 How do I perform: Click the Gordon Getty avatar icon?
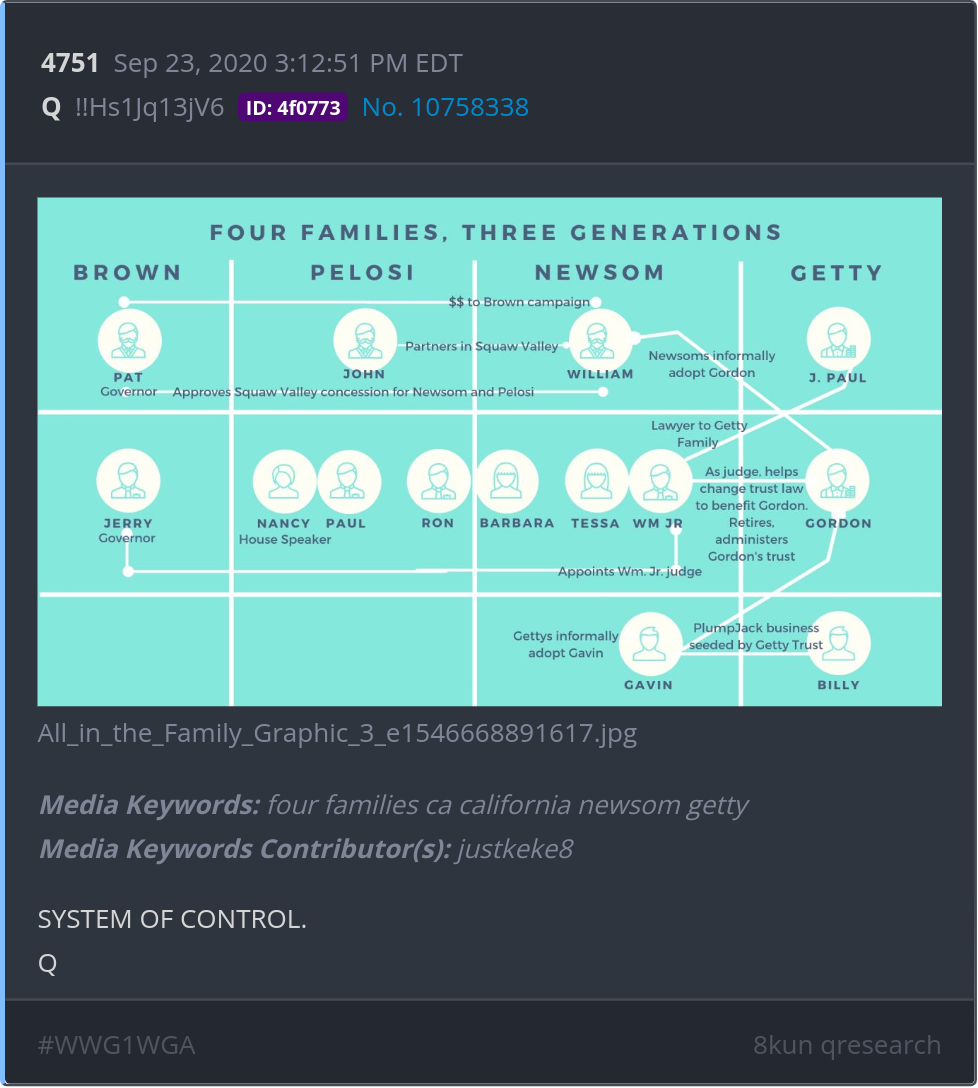[x=837, y=481]
